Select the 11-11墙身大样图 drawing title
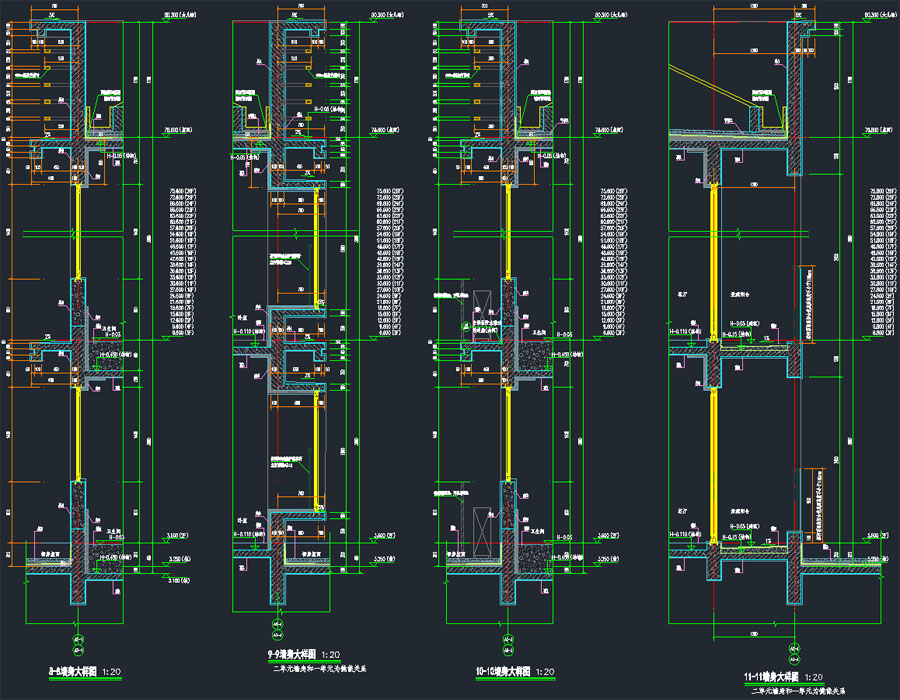This screenshot has height=700, width=900. pos(771,677)
